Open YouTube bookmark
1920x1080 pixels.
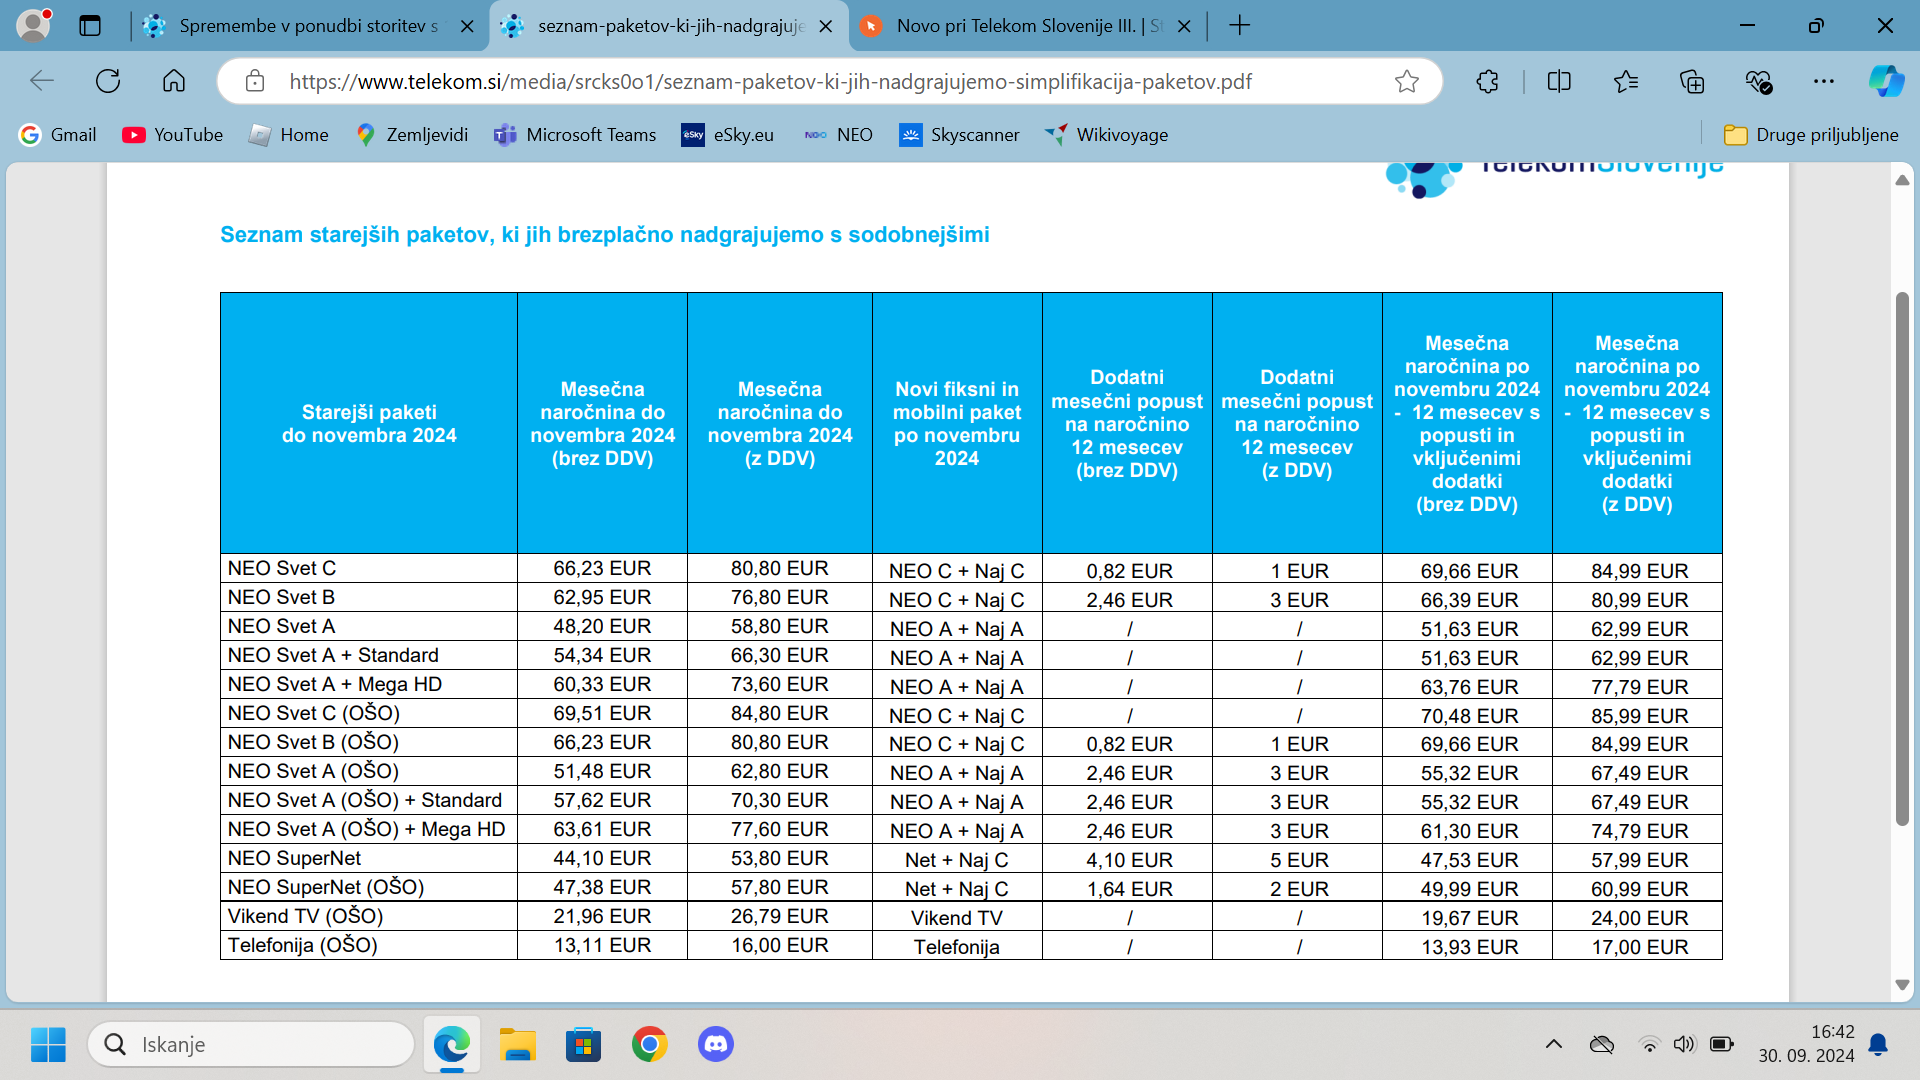coord(173,135)
